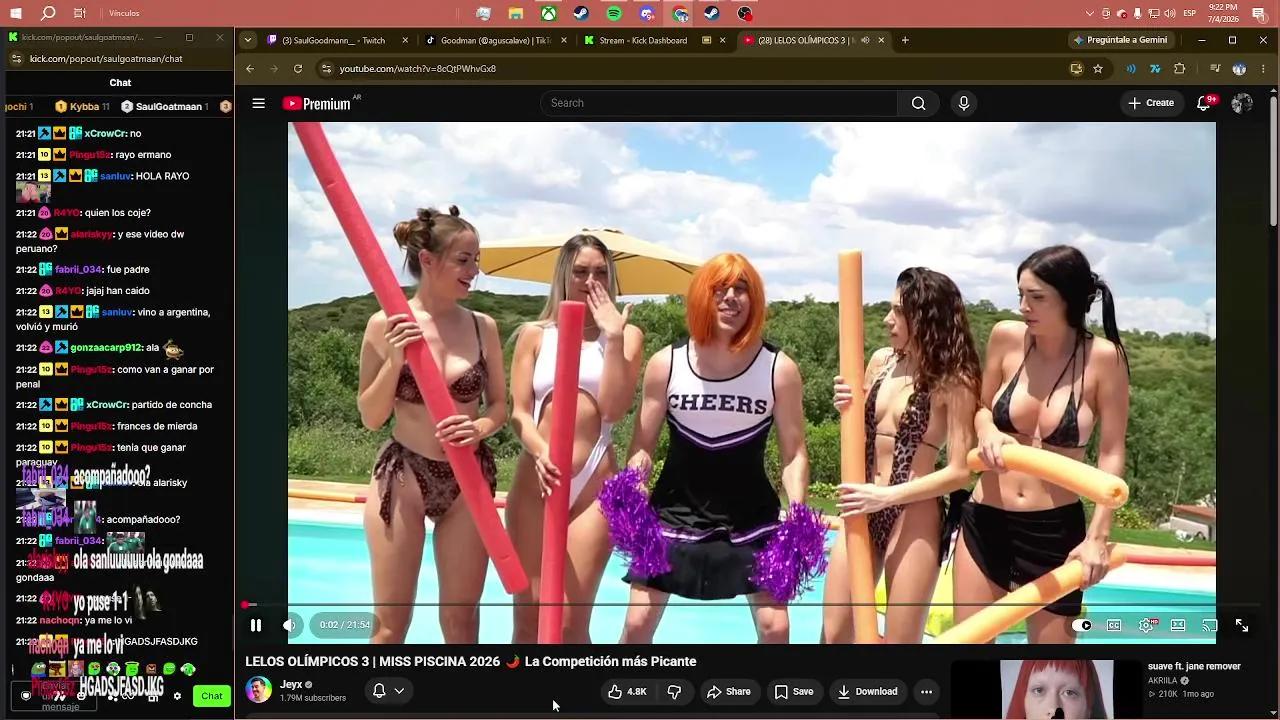The image size is (1280, 720).
Task: Pause the video
Action: pos(256,625)
